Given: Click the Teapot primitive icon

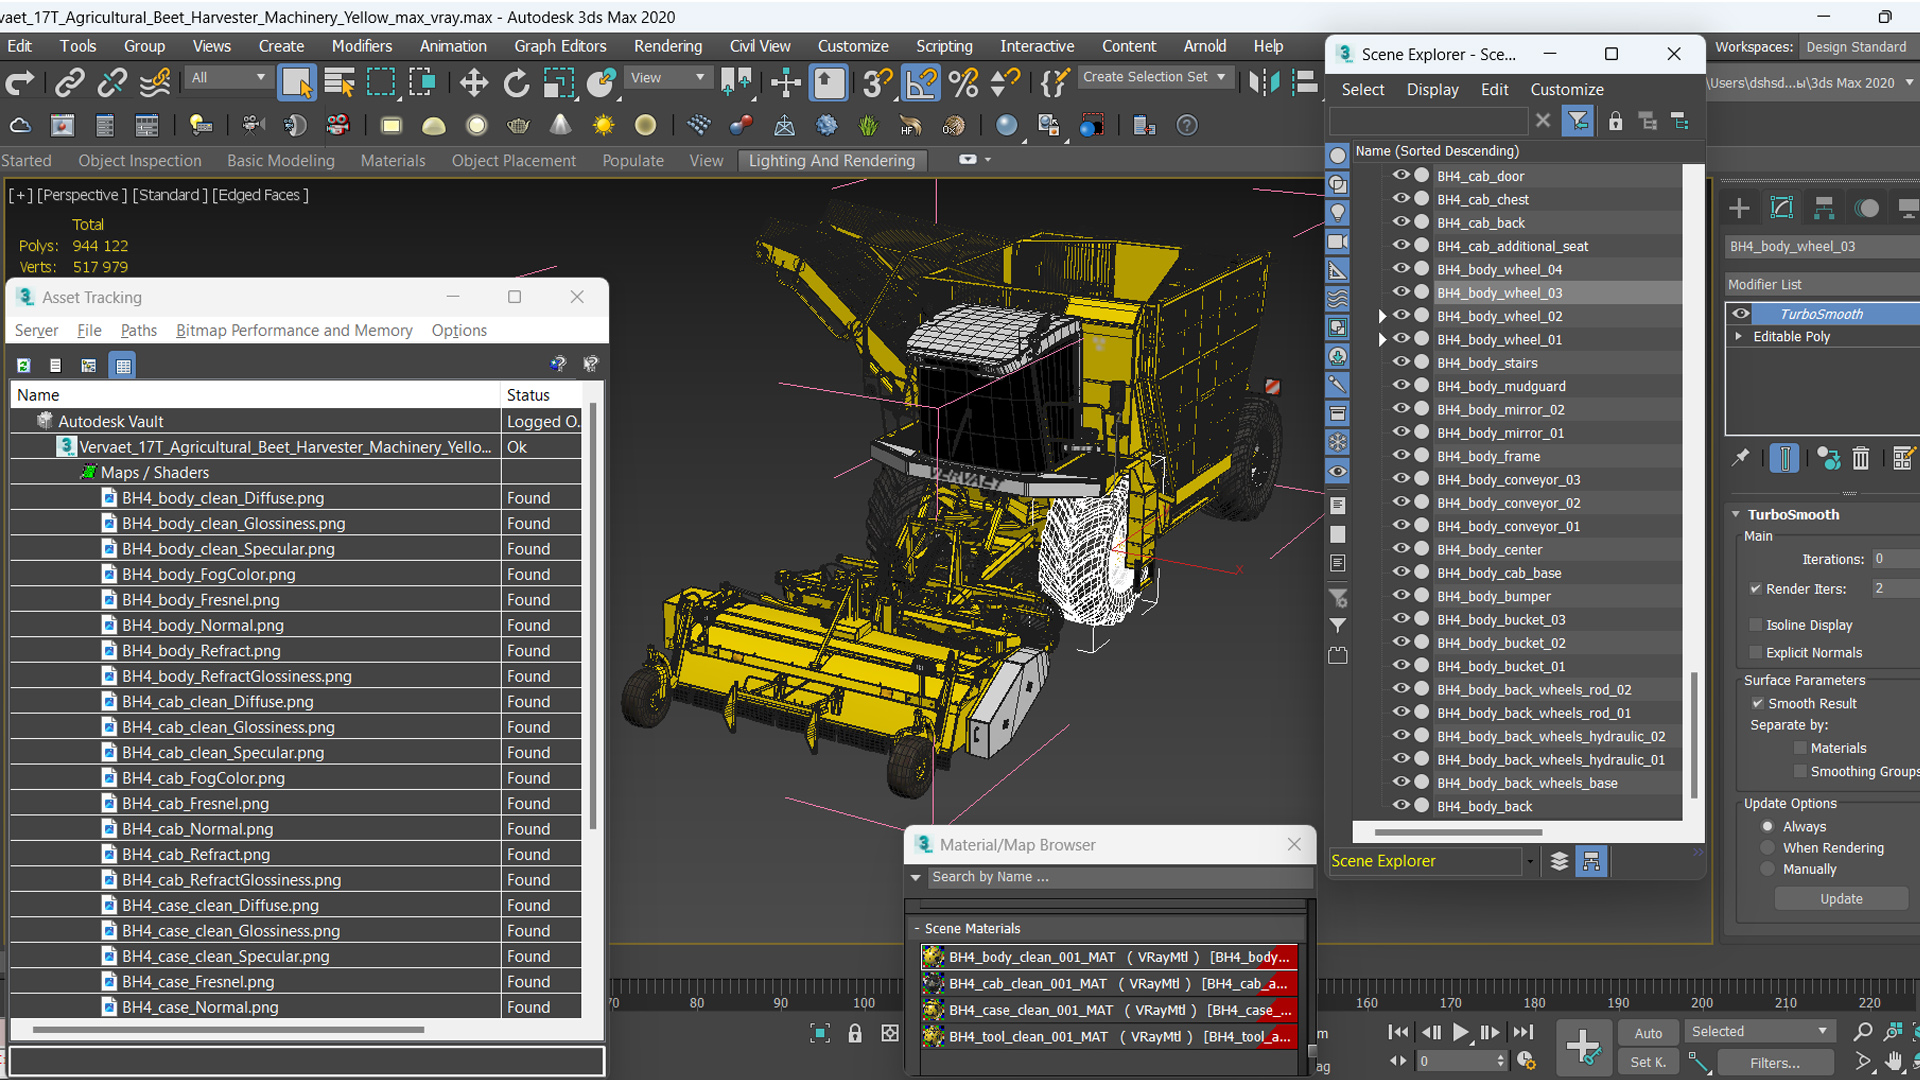Looking at the screenshot, I should [518, 125].
